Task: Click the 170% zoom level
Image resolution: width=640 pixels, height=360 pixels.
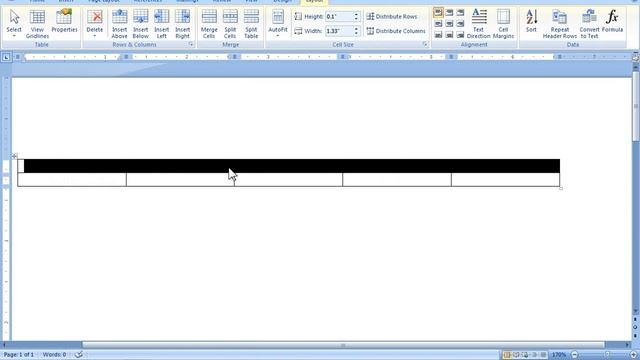Action: [559, 355]
